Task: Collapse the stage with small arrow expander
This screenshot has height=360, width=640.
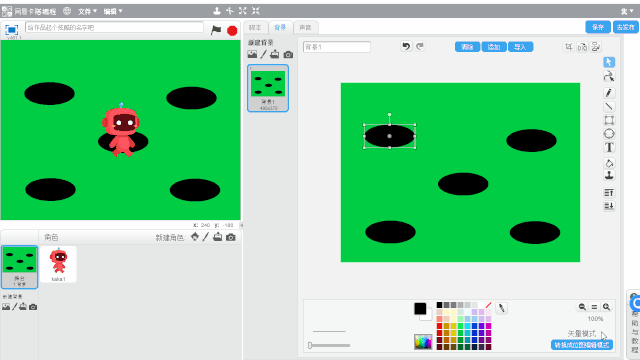Action: (x=241, y=225)
